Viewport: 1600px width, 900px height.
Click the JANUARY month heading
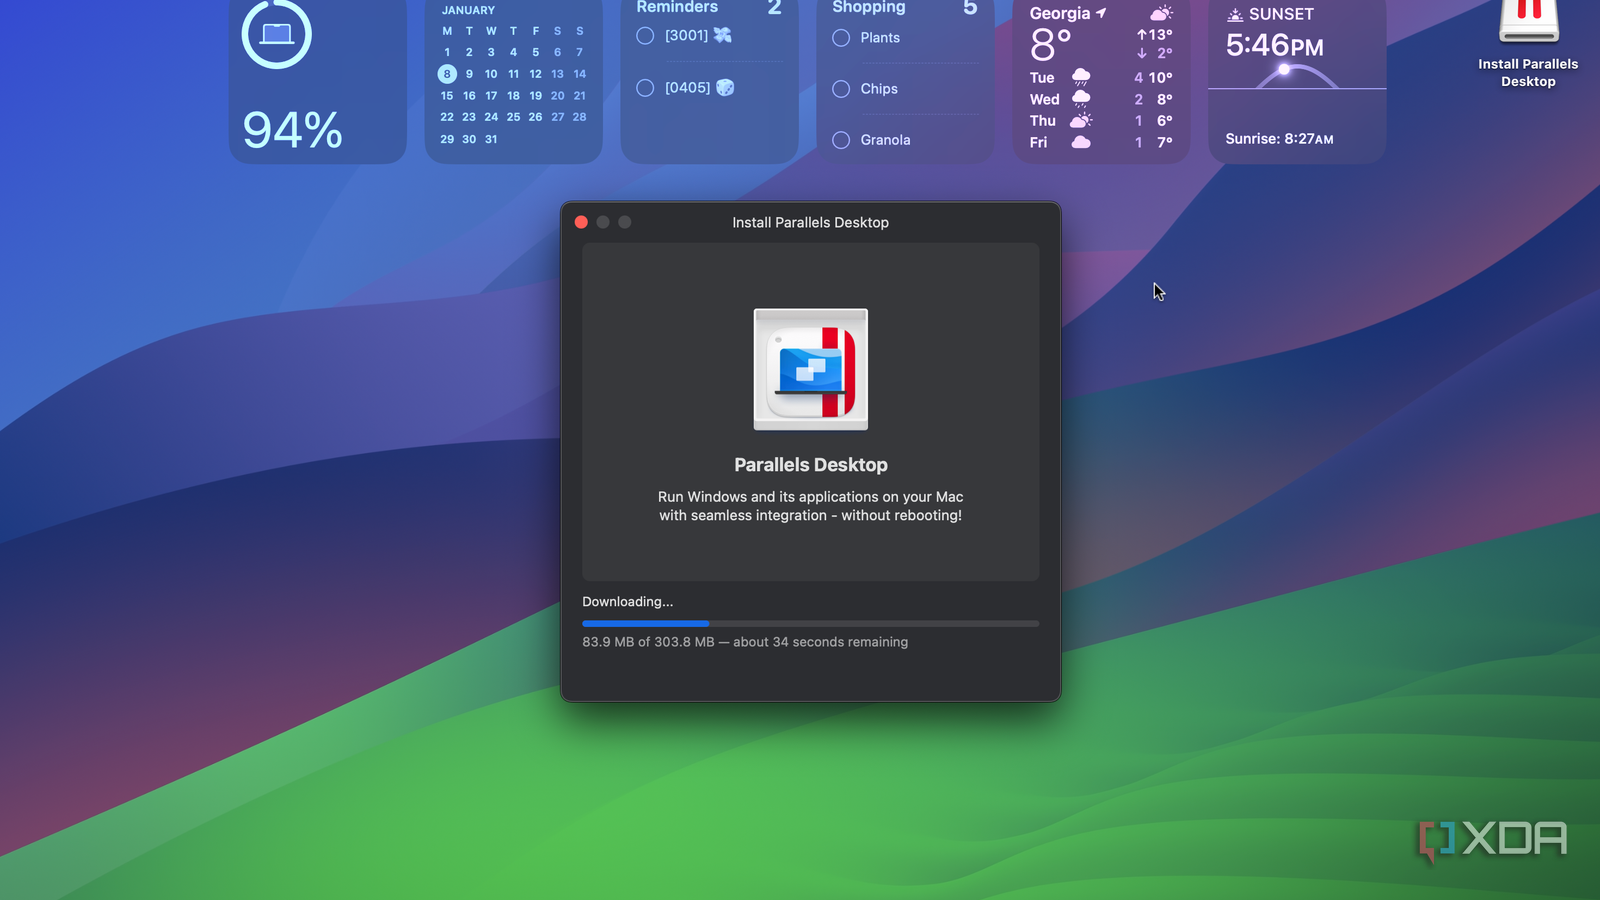tap(468, 10)
